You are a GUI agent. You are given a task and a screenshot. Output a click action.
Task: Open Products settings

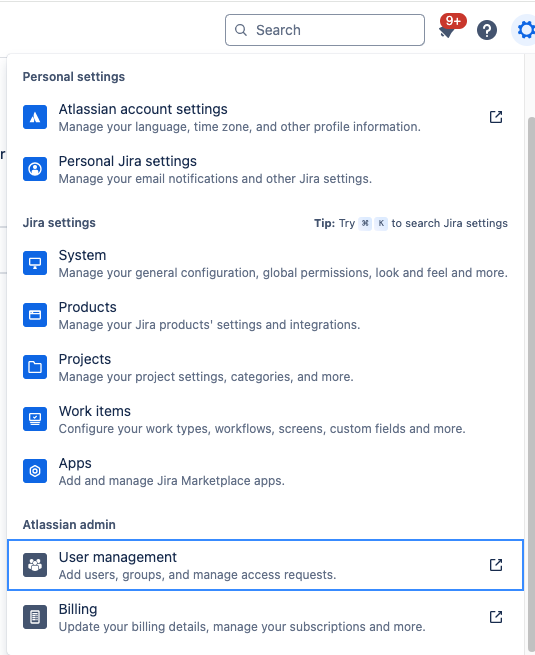[265, 315]
